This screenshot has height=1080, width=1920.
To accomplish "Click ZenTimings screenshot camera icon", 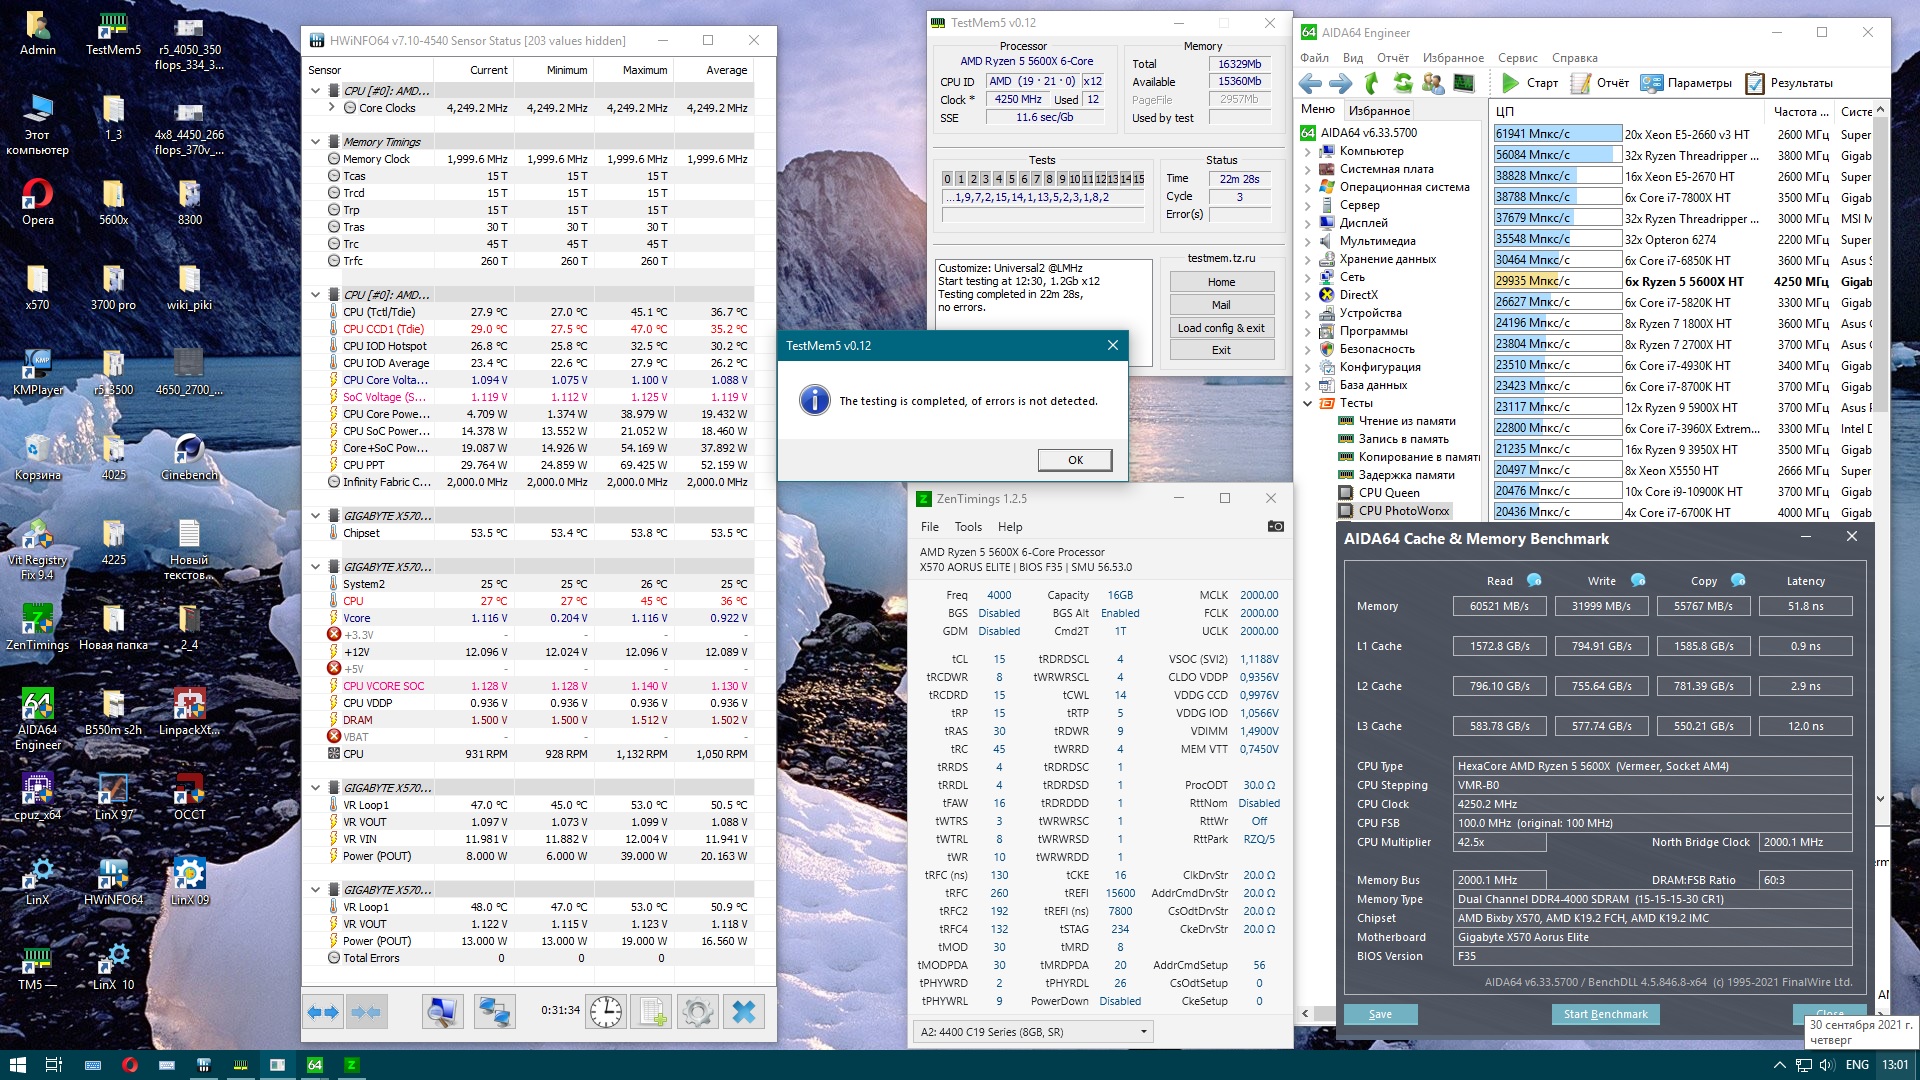I will [1275, 526].
